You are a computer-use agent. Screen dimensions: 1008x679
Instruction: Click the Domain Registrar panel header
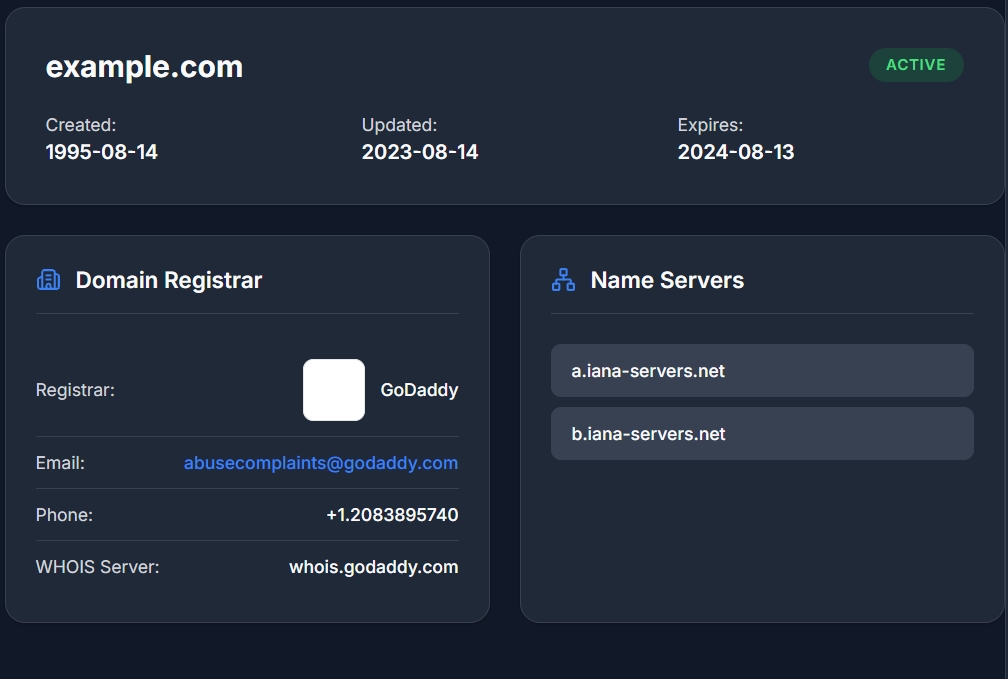[168, 280]
